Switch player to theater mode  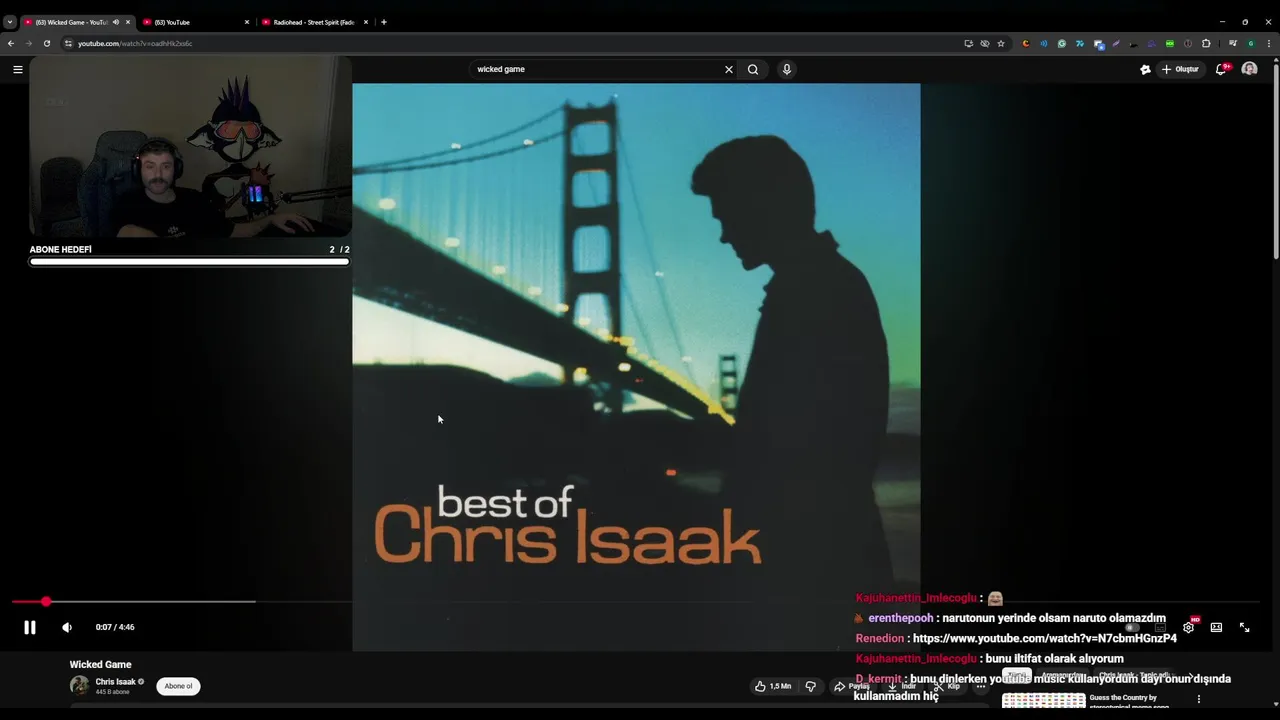click(1216, 627)
